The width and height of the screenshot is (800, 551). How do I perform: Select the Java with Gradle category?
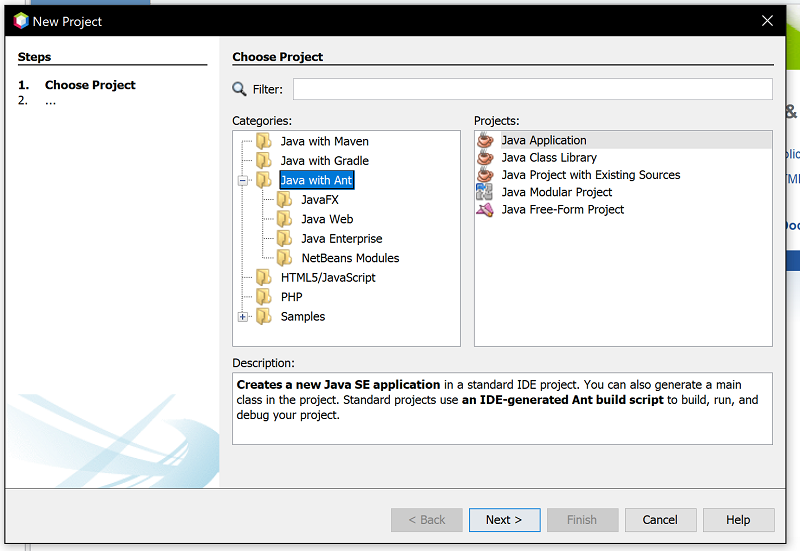coord(324,161)
